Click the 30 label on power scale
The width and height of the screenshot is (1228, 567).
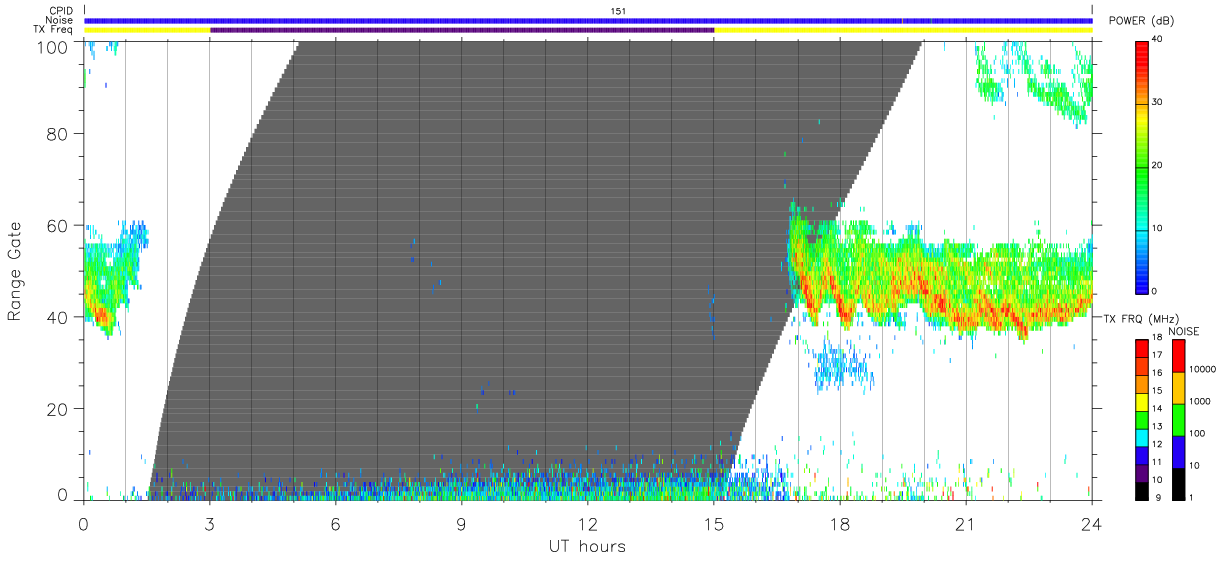click(1158, 102)
